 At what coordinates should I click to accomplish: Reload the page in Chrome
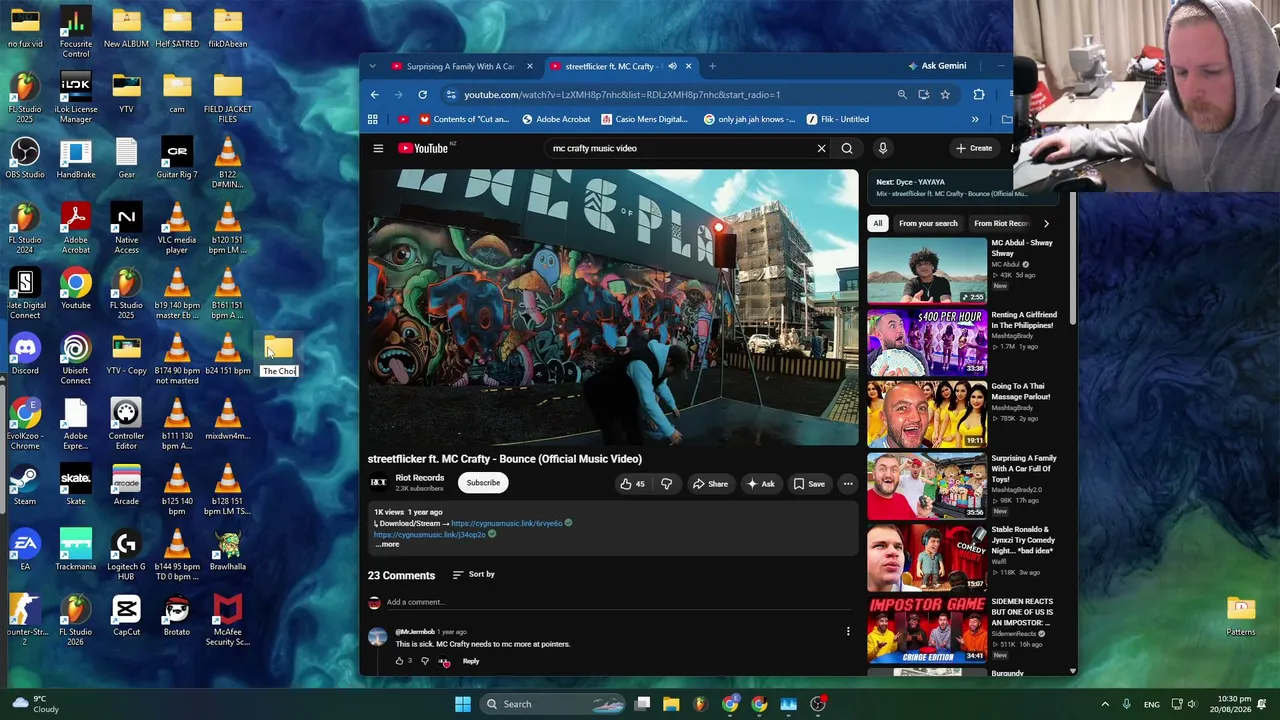pyautogui.click(x=422, y=95)
